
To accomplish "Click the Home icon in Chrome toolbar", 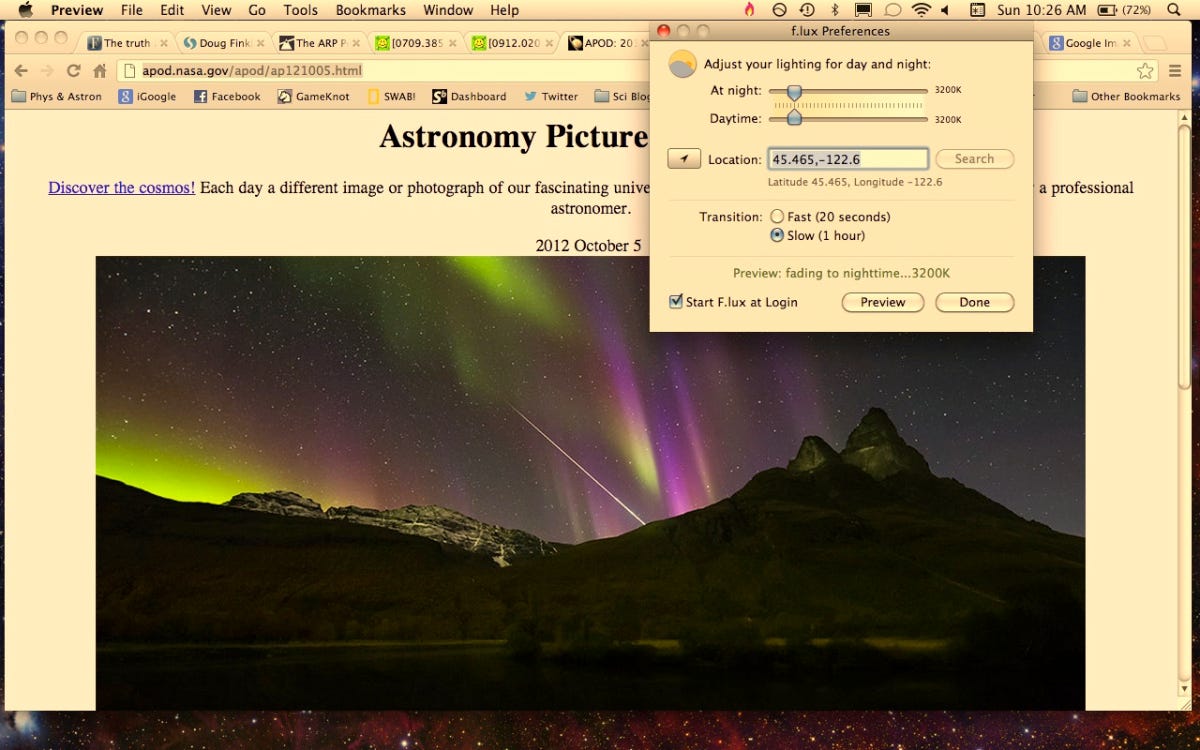I will pyautogui.click(x=99, y=70).
